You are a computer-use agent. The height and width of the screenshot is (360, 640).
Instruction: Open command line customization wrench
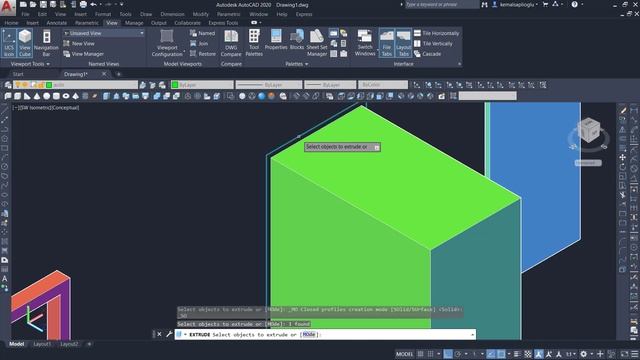169,334
